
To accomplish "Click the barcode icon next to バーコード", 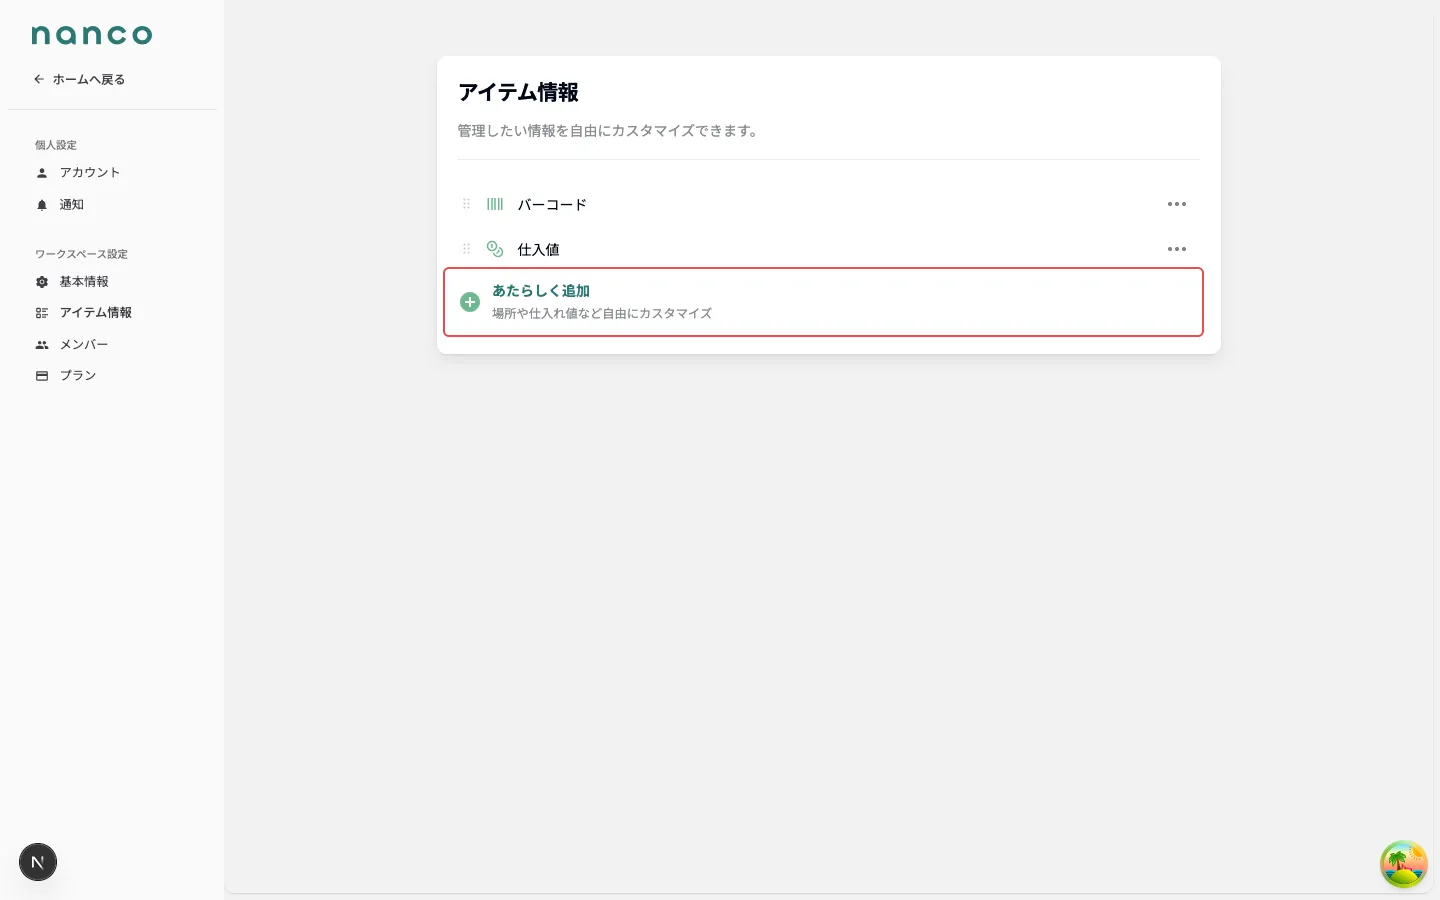I will coord(495,204).
